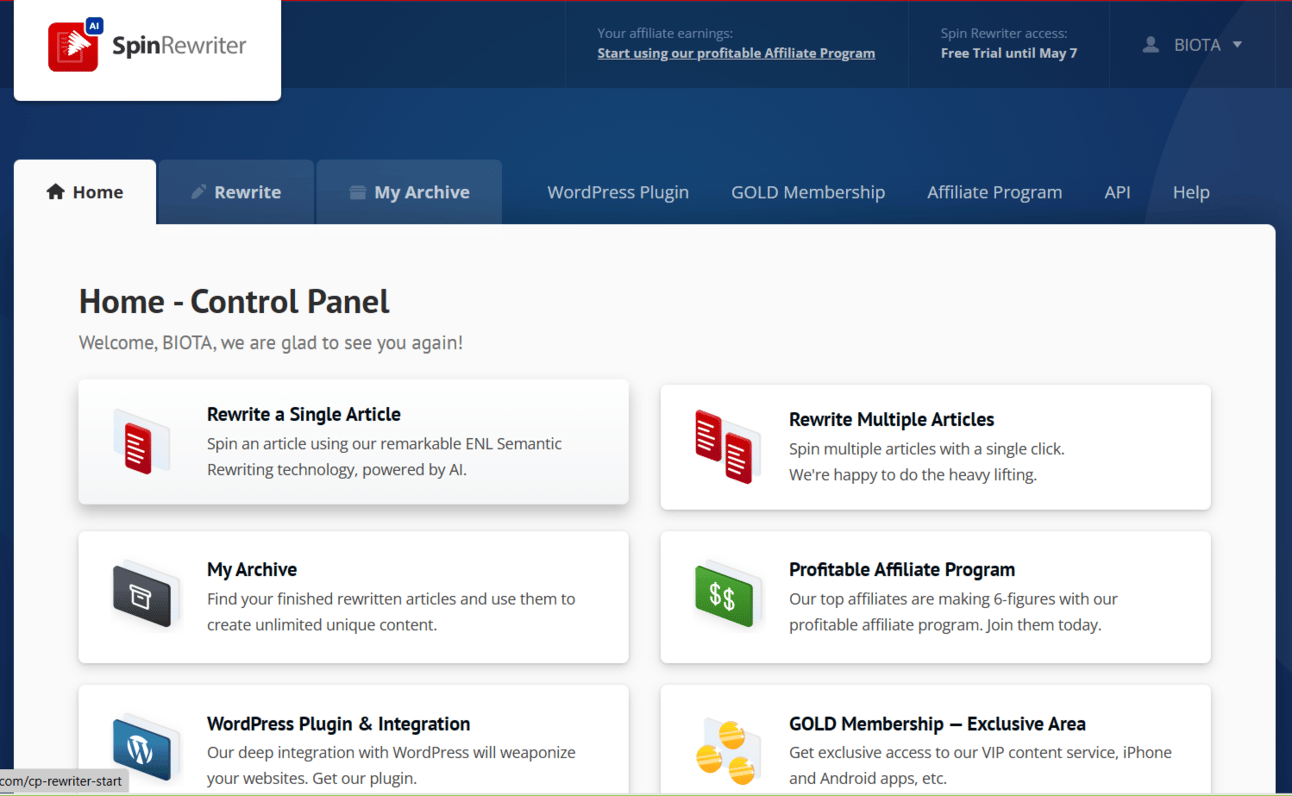This screenshot has width=1292, height=796.
Task: Click the double red documents icon
Action: [x=726, y=447]
